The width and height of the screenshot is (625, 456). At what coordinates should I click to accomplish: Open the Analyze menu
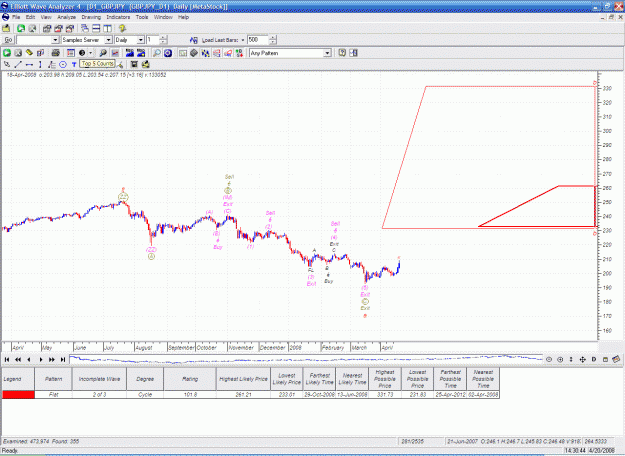click(x=67, y=17)
